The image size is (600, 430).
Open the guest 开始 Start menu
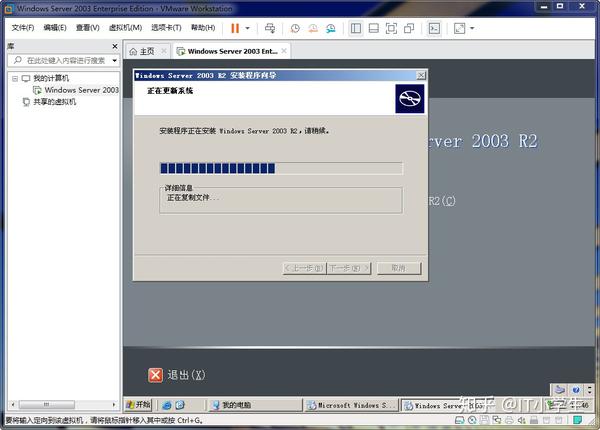tap(138, 405)
